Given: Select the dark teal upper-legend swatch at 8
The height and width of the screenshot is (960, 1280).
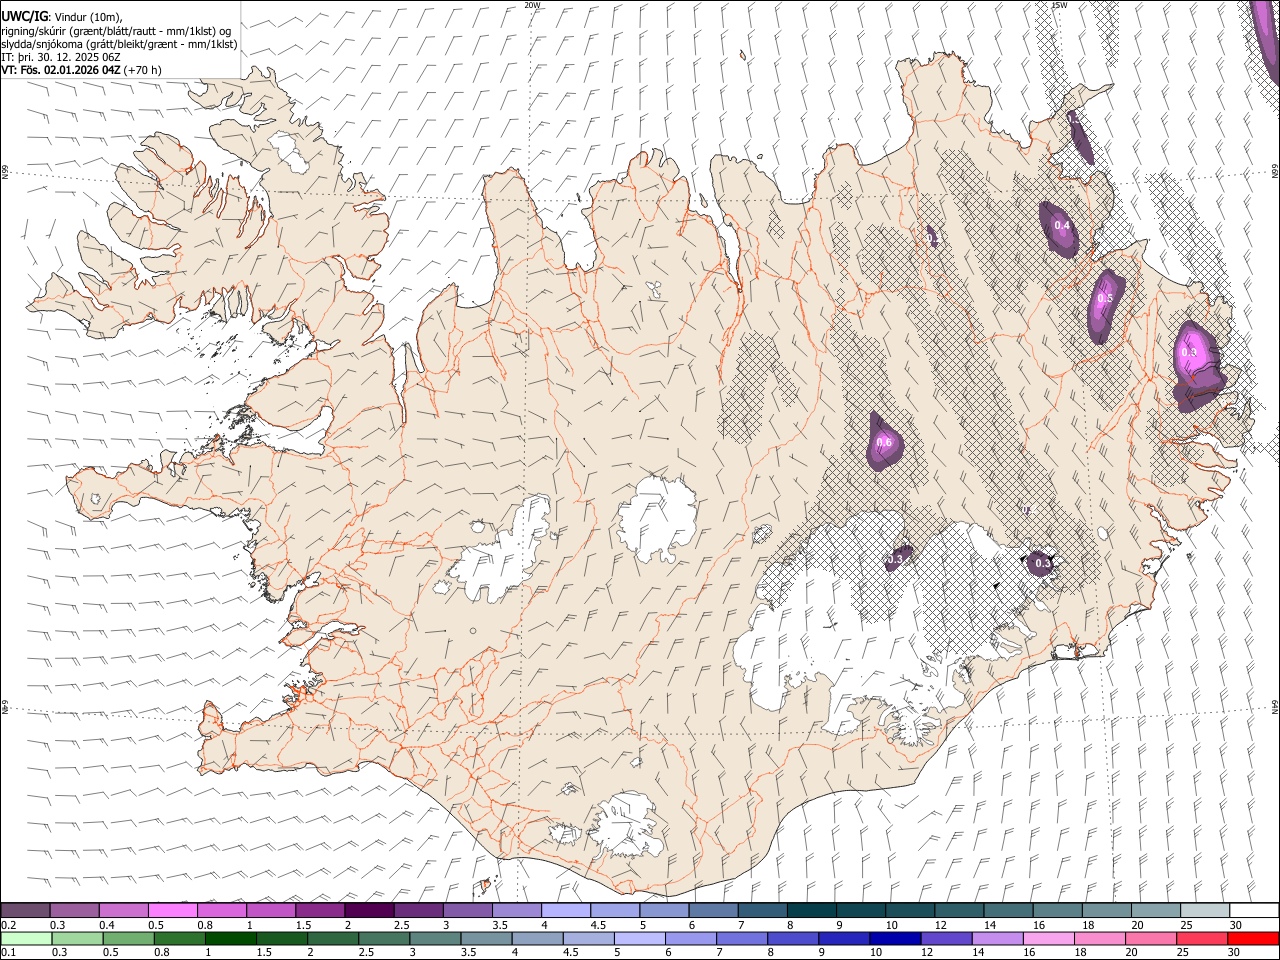Looking at the screenshot, I should tap(811, 910).
